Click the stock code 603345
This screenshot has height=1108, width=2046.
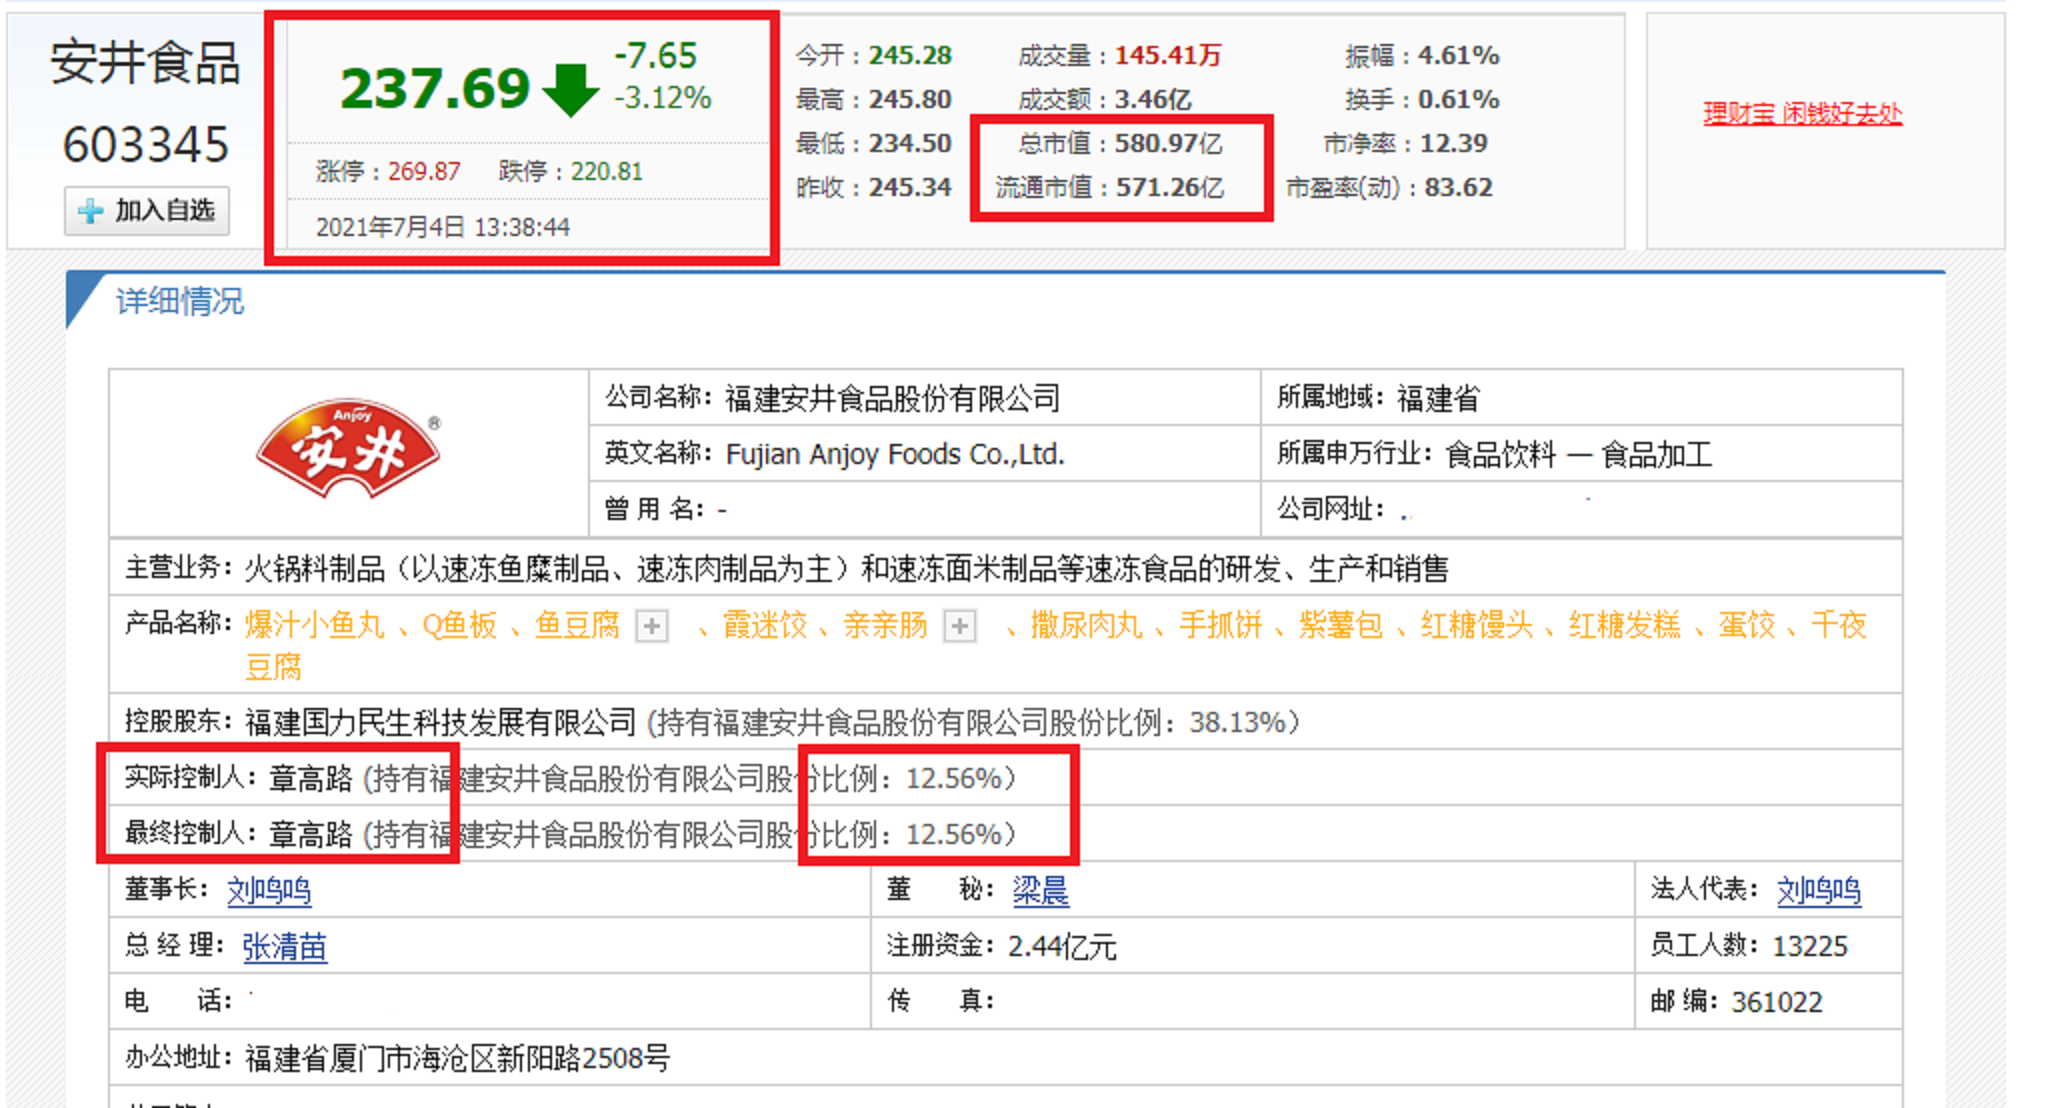pos(146,145)
